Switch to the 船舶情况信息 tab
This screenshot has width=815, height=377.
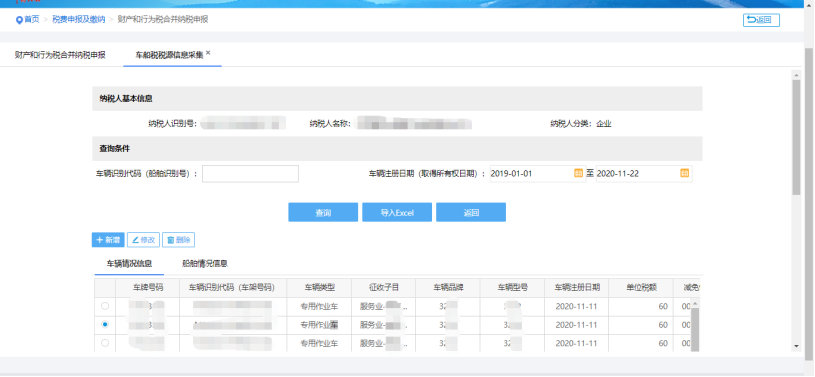coord(205,264)
